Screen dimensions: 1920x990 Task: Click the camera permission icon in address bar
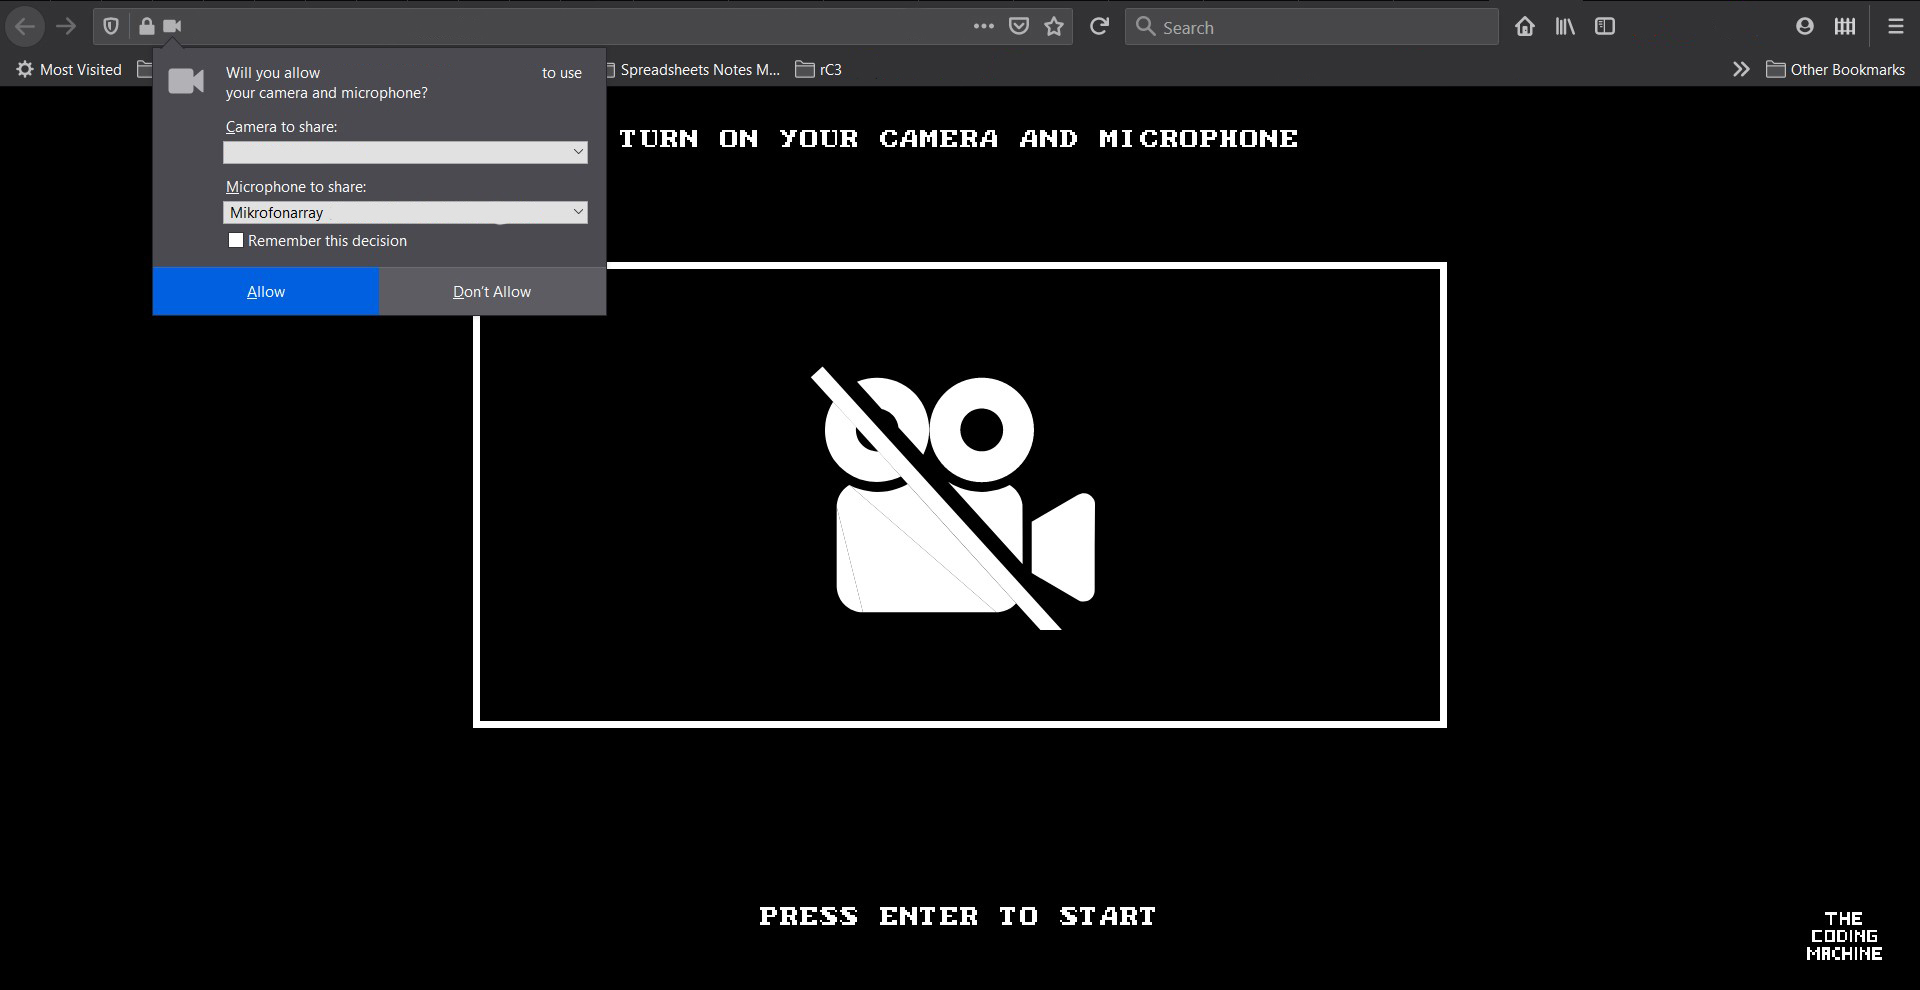[172, 27]
